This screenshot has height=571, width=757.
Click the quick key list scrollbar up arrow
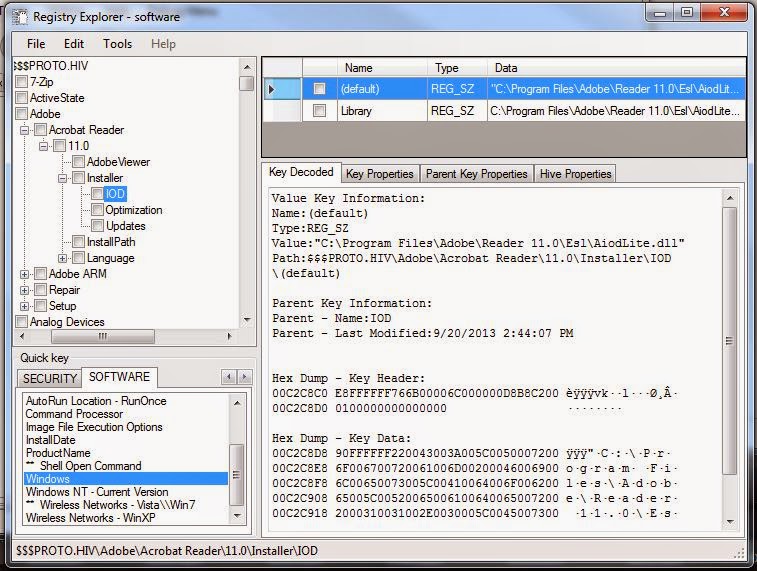coord(237,403)
